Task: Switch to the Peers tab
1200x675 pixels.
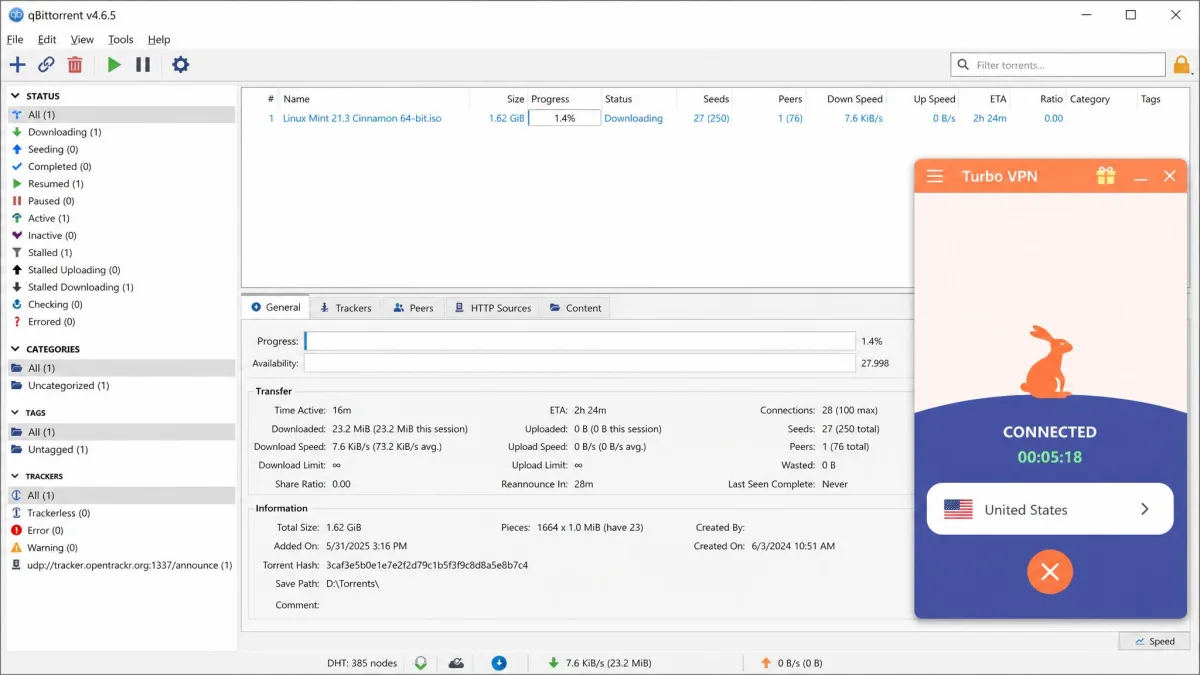Action: point(413,308)
